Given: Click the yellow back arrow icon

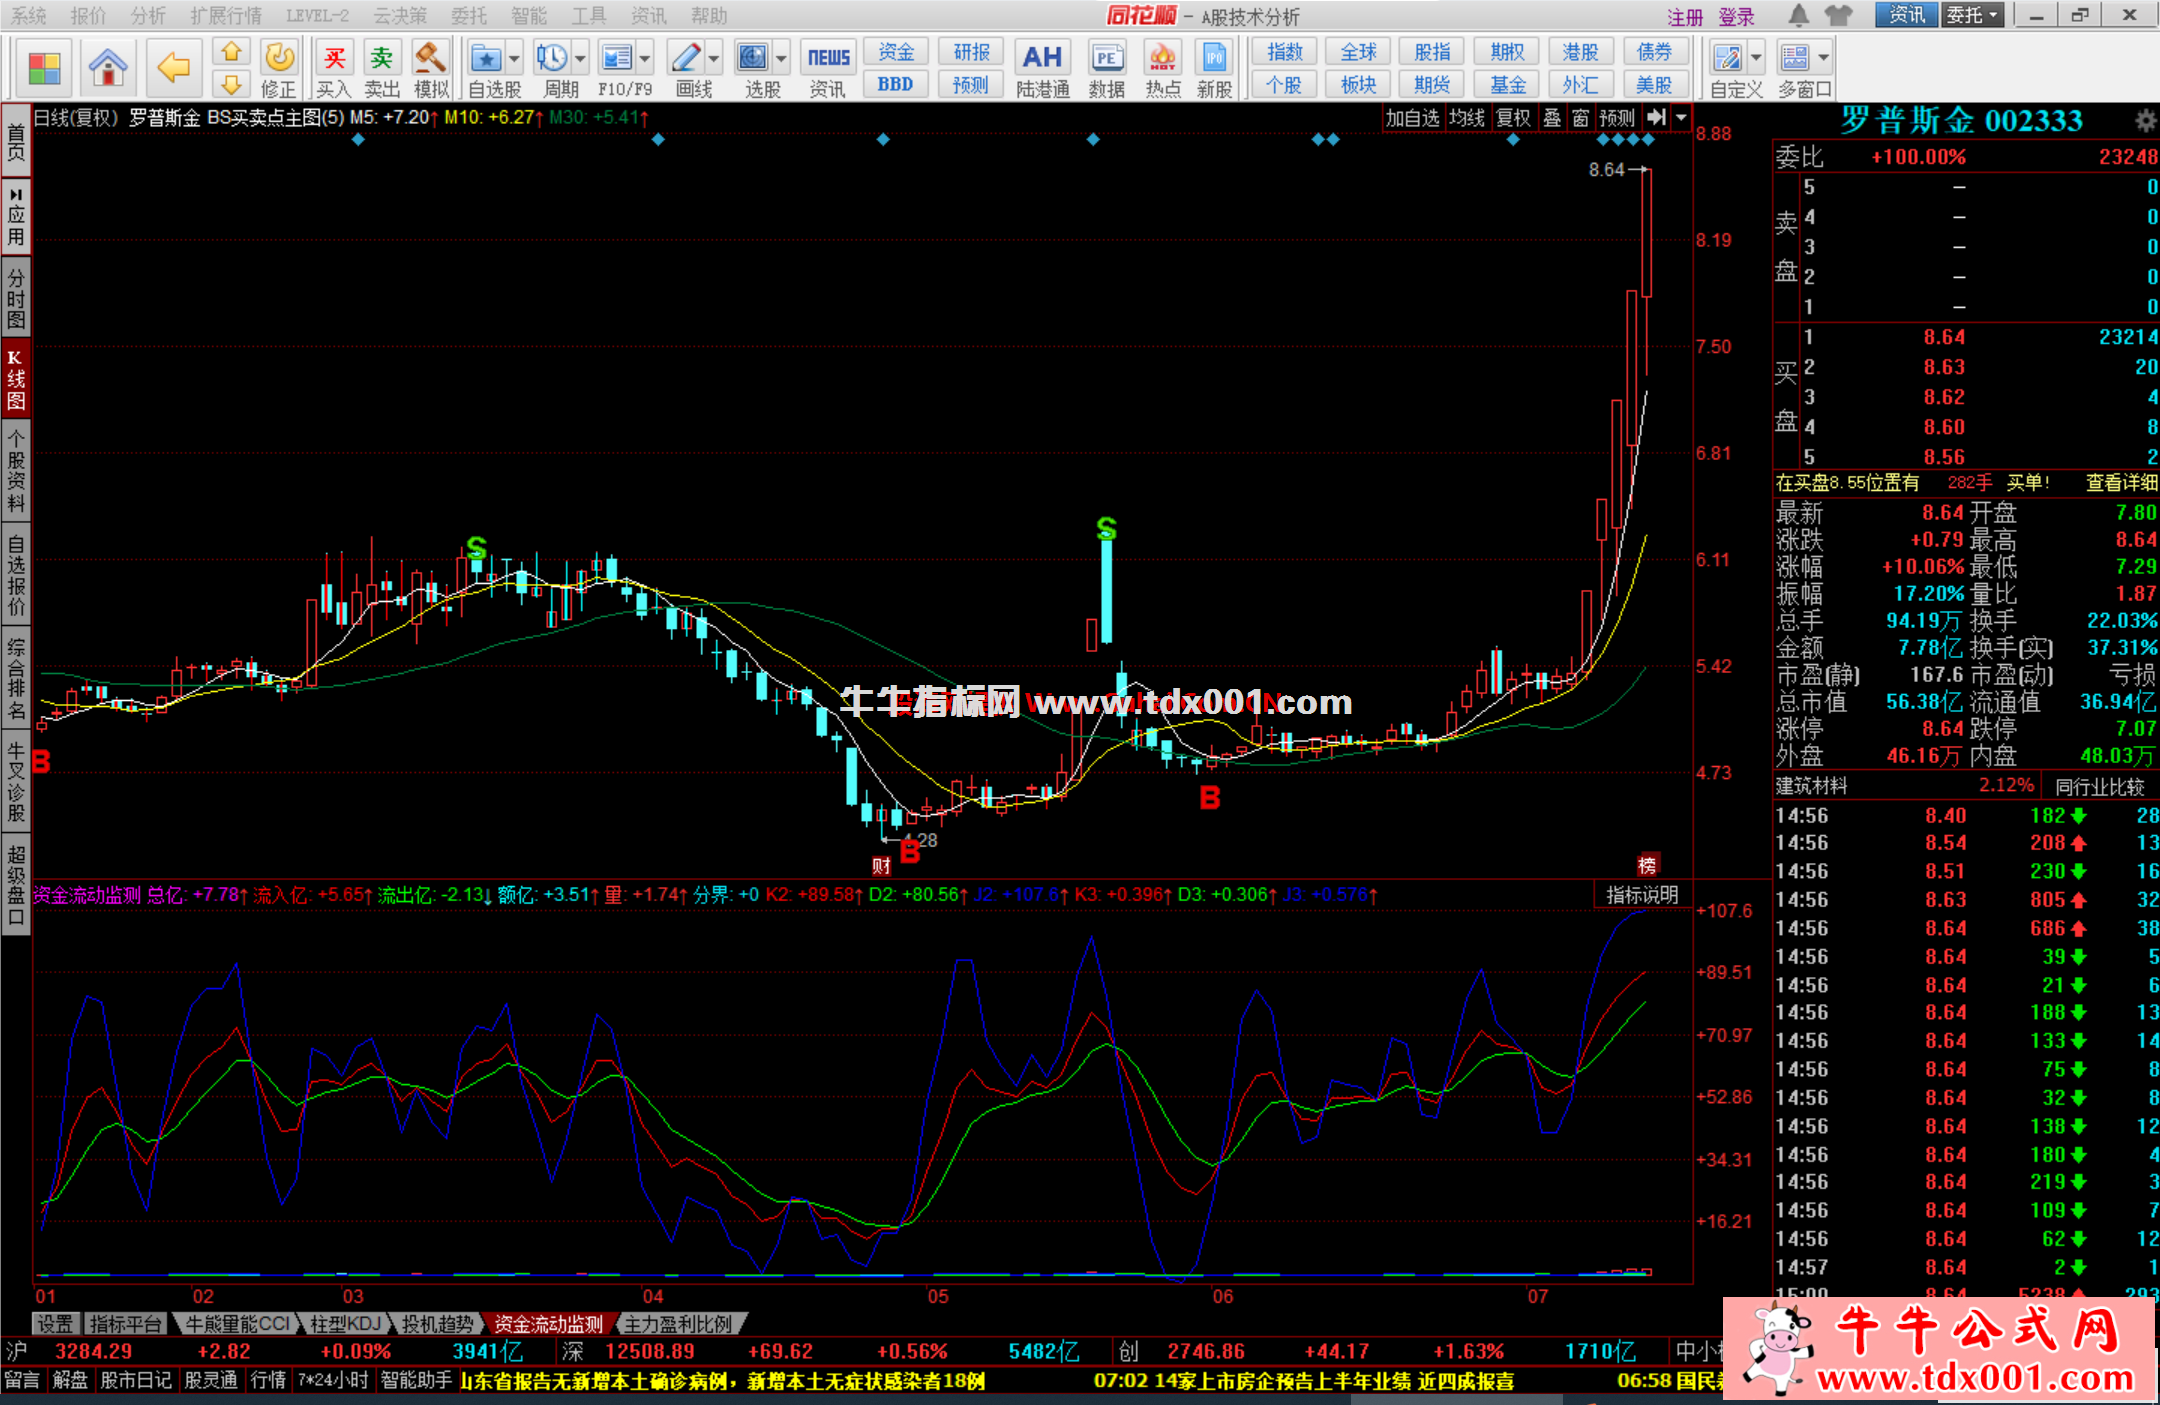Looking at the screenshot, I should pyautogui.click(x=174, y=67).
